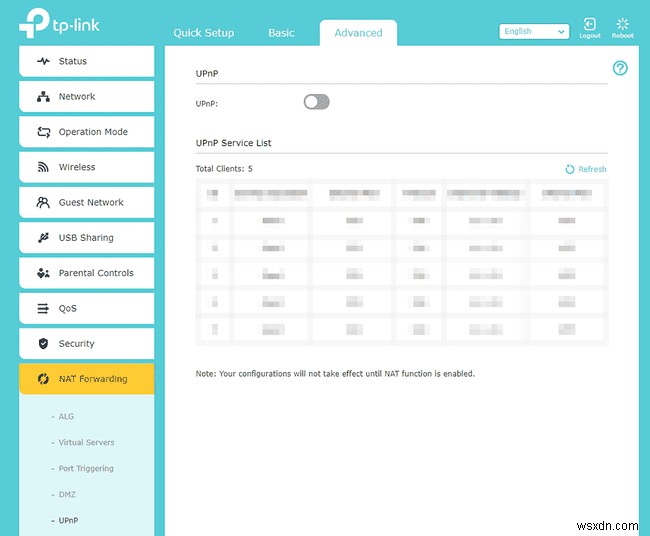Click the Security shield icon
Viewport: 650px width, 536px height.
[43, 344]
